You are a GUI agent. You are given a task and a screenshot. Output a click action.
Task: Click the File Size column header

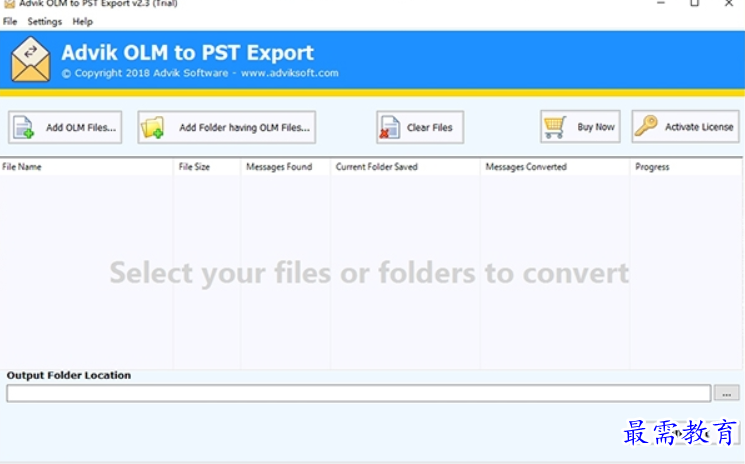coord(207,167)
